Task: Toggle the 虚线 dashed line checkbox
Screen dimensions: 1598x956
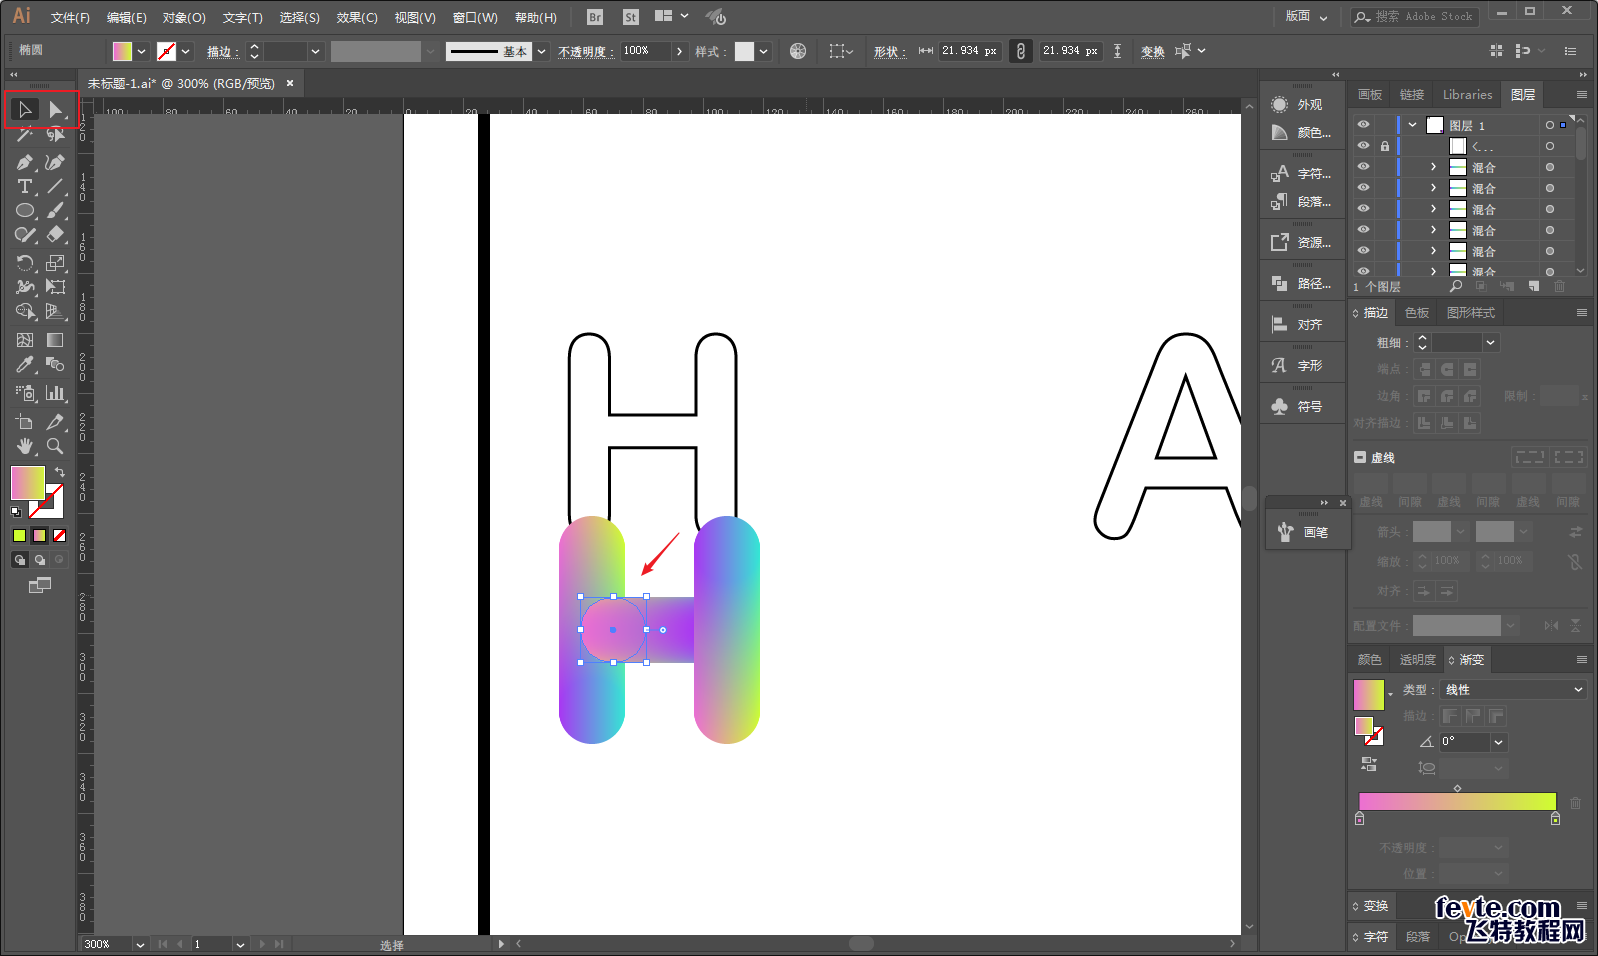Action: [x=1360, y=457]
